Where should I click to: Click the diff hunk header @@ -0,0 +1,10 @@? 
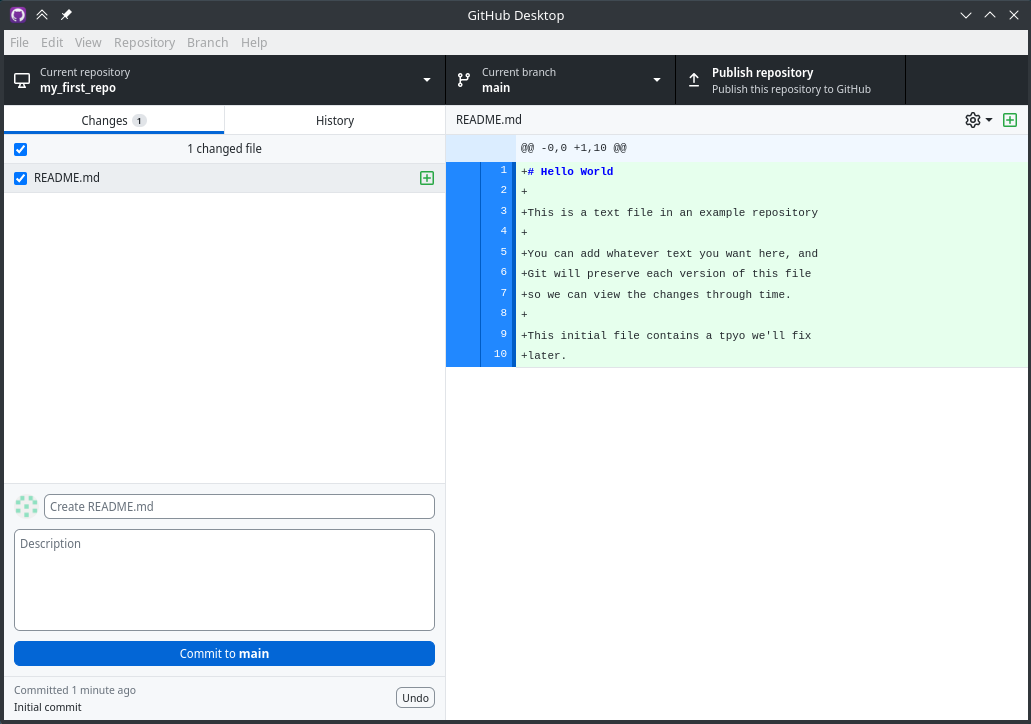click(573, 148)
